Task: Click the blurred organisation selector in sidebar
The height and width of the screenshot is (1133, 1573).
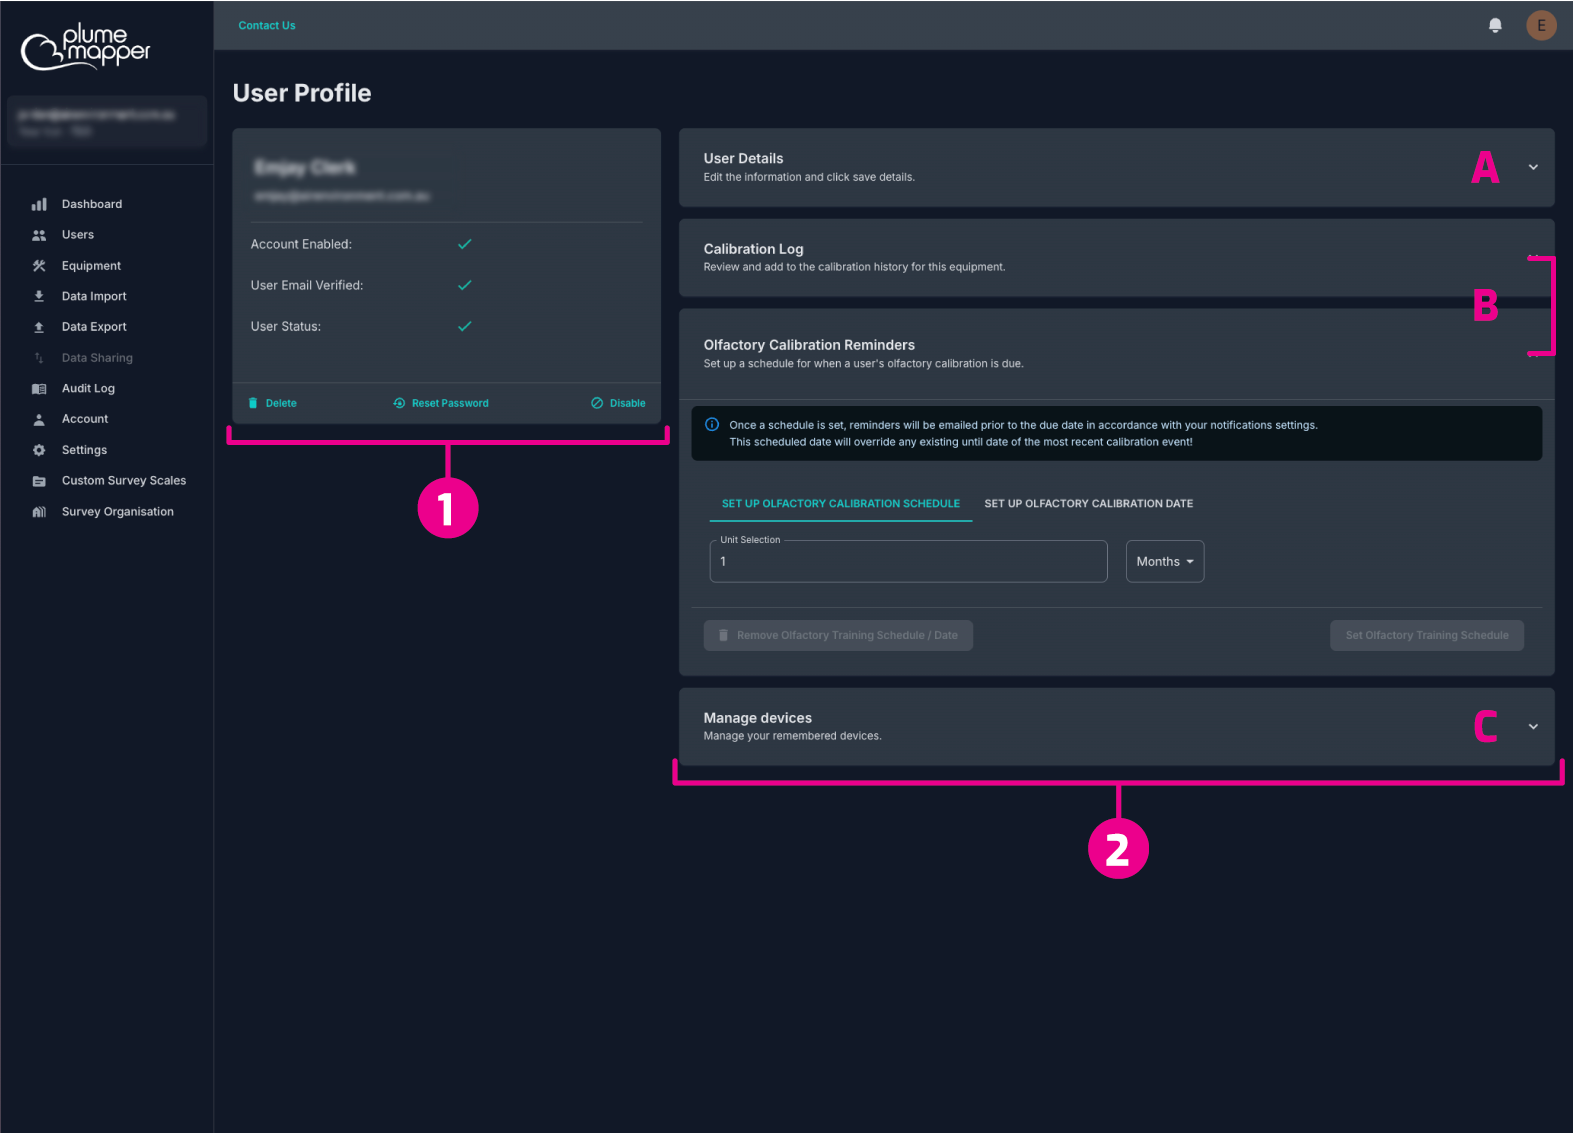Action: (x=107, y=122)
